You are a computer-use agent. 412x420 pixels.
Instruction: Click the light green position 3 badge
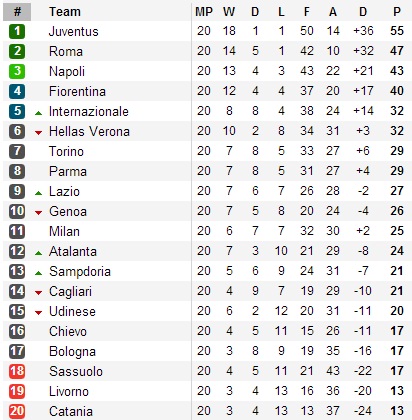coord(17,71)
